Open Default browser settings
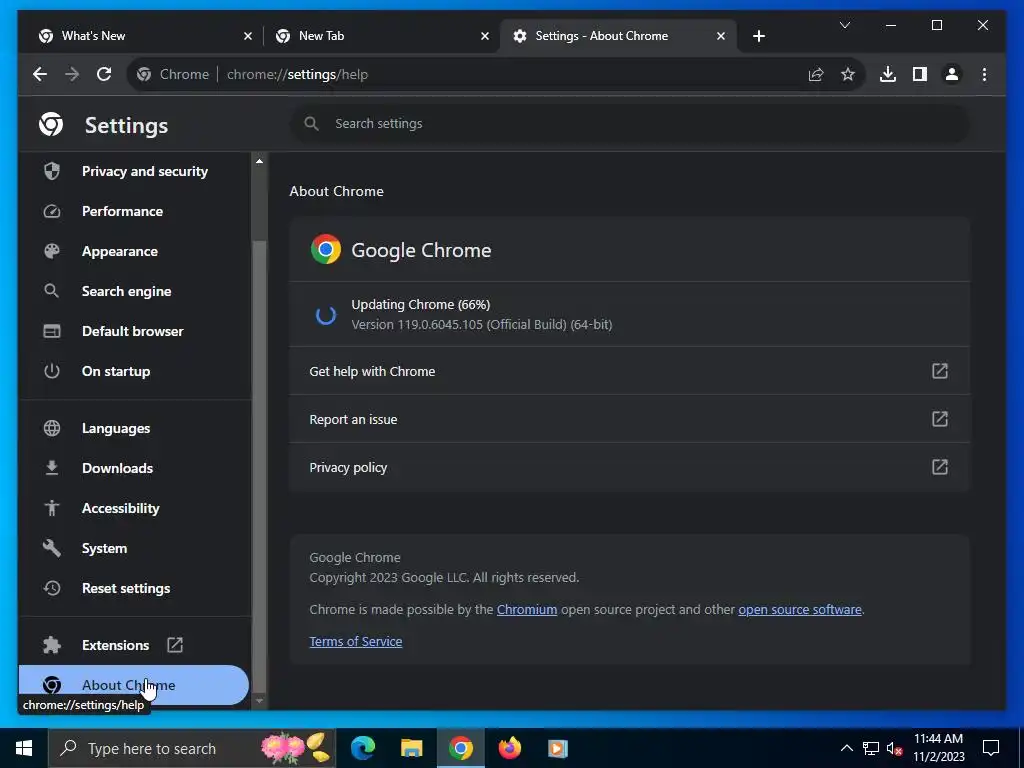The height and width of the screenshot is (768, 1024). click(135, 331)
